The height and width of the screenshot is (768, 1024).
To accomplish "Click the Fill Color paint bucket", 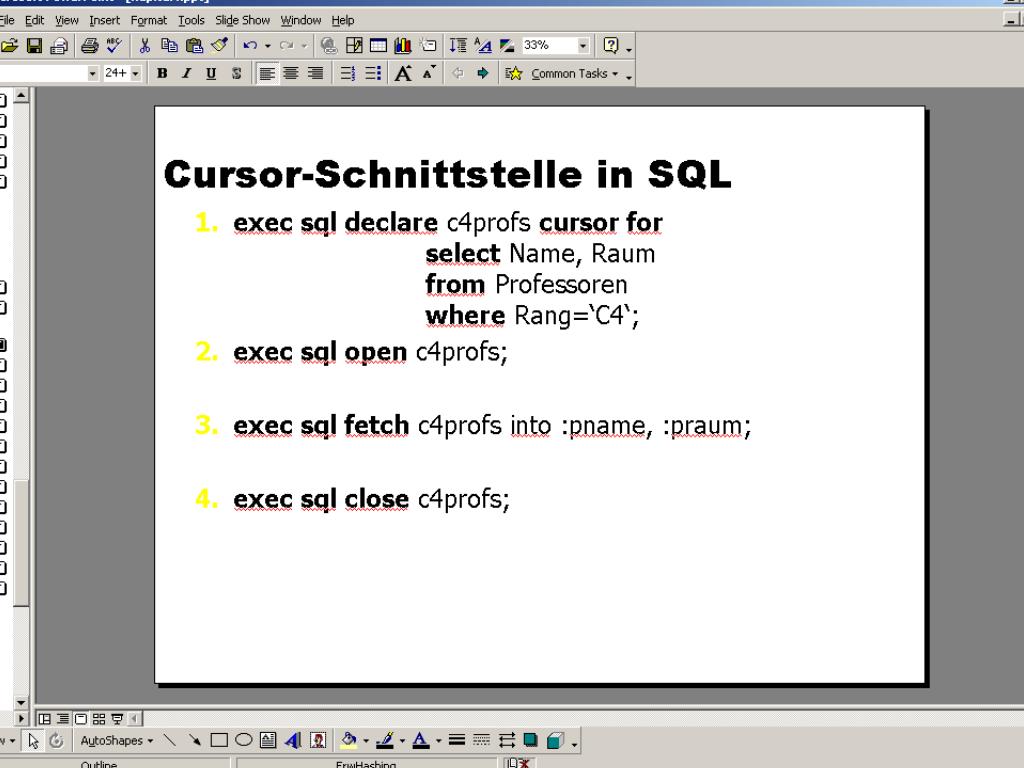I will click(347, 741).
